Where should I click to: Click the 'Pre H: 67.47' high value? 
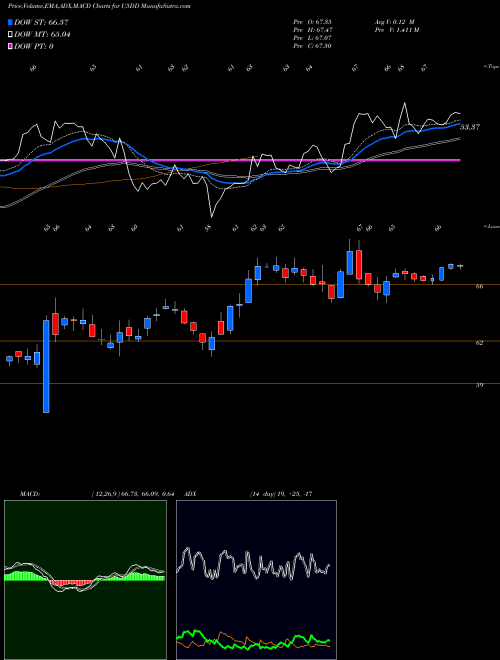pos(312,30)
